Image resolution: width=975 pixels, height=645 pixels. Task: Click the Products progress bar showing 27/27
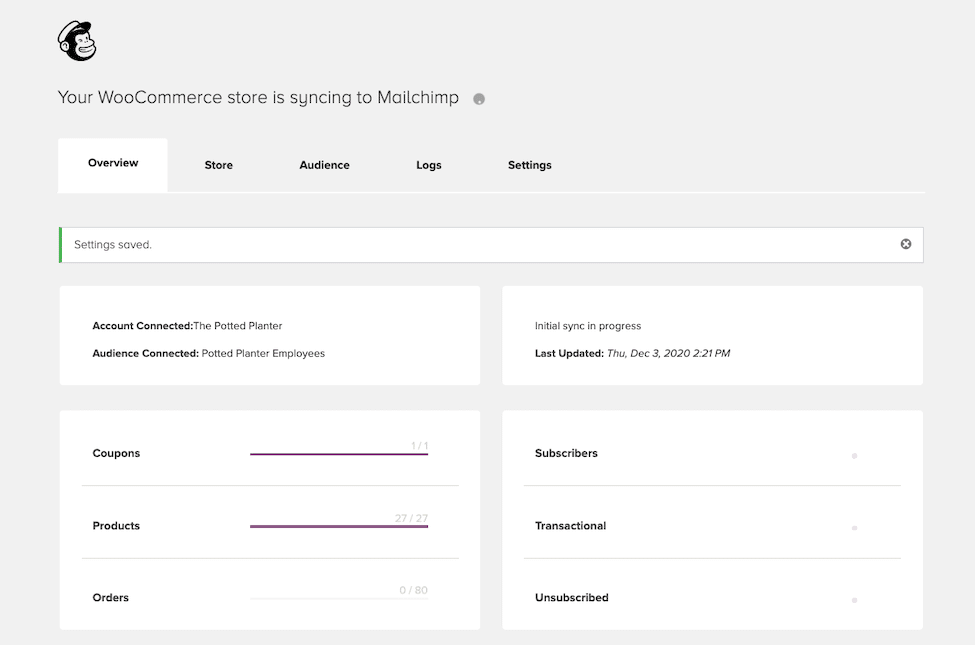pyautogui.click(x=339, y=527)
